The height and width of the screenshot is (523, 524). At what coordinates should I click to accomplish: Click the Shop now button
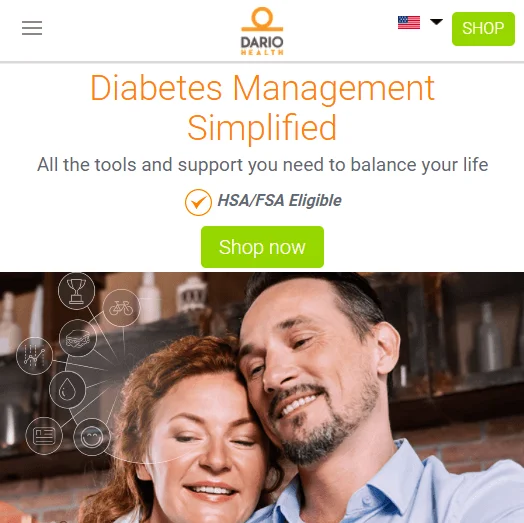[262, 247]
